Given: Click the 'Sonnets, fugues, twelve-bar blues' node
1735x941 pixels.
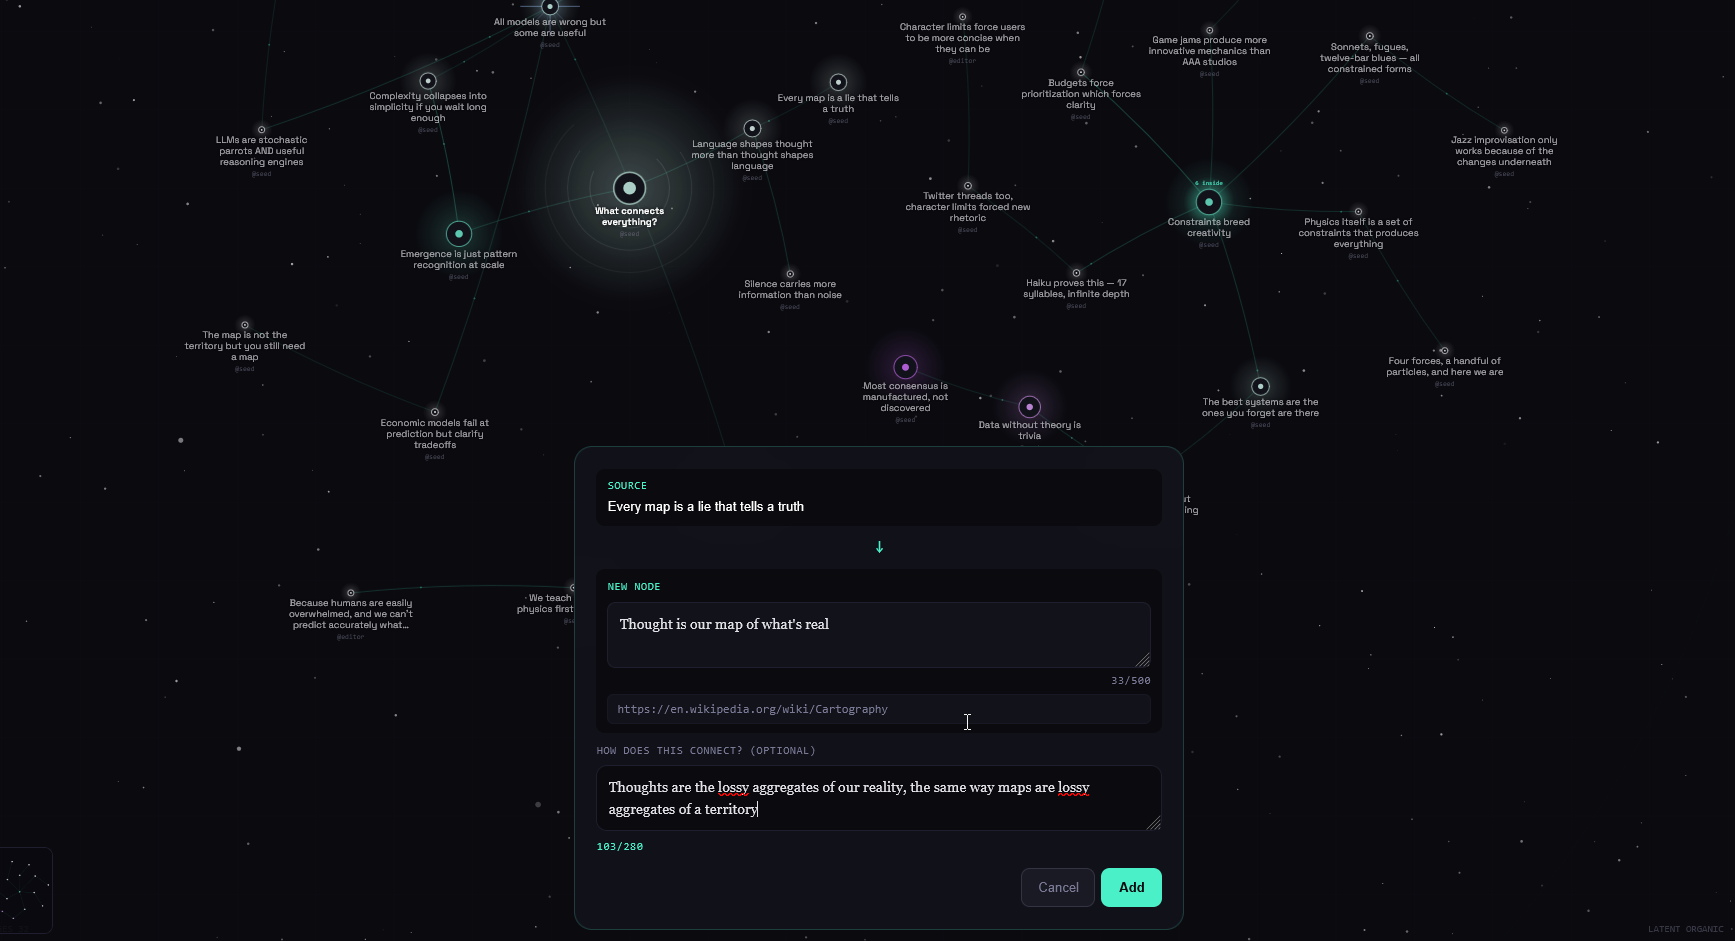Looking at the screenshot, I should (x=1370, y=37).
